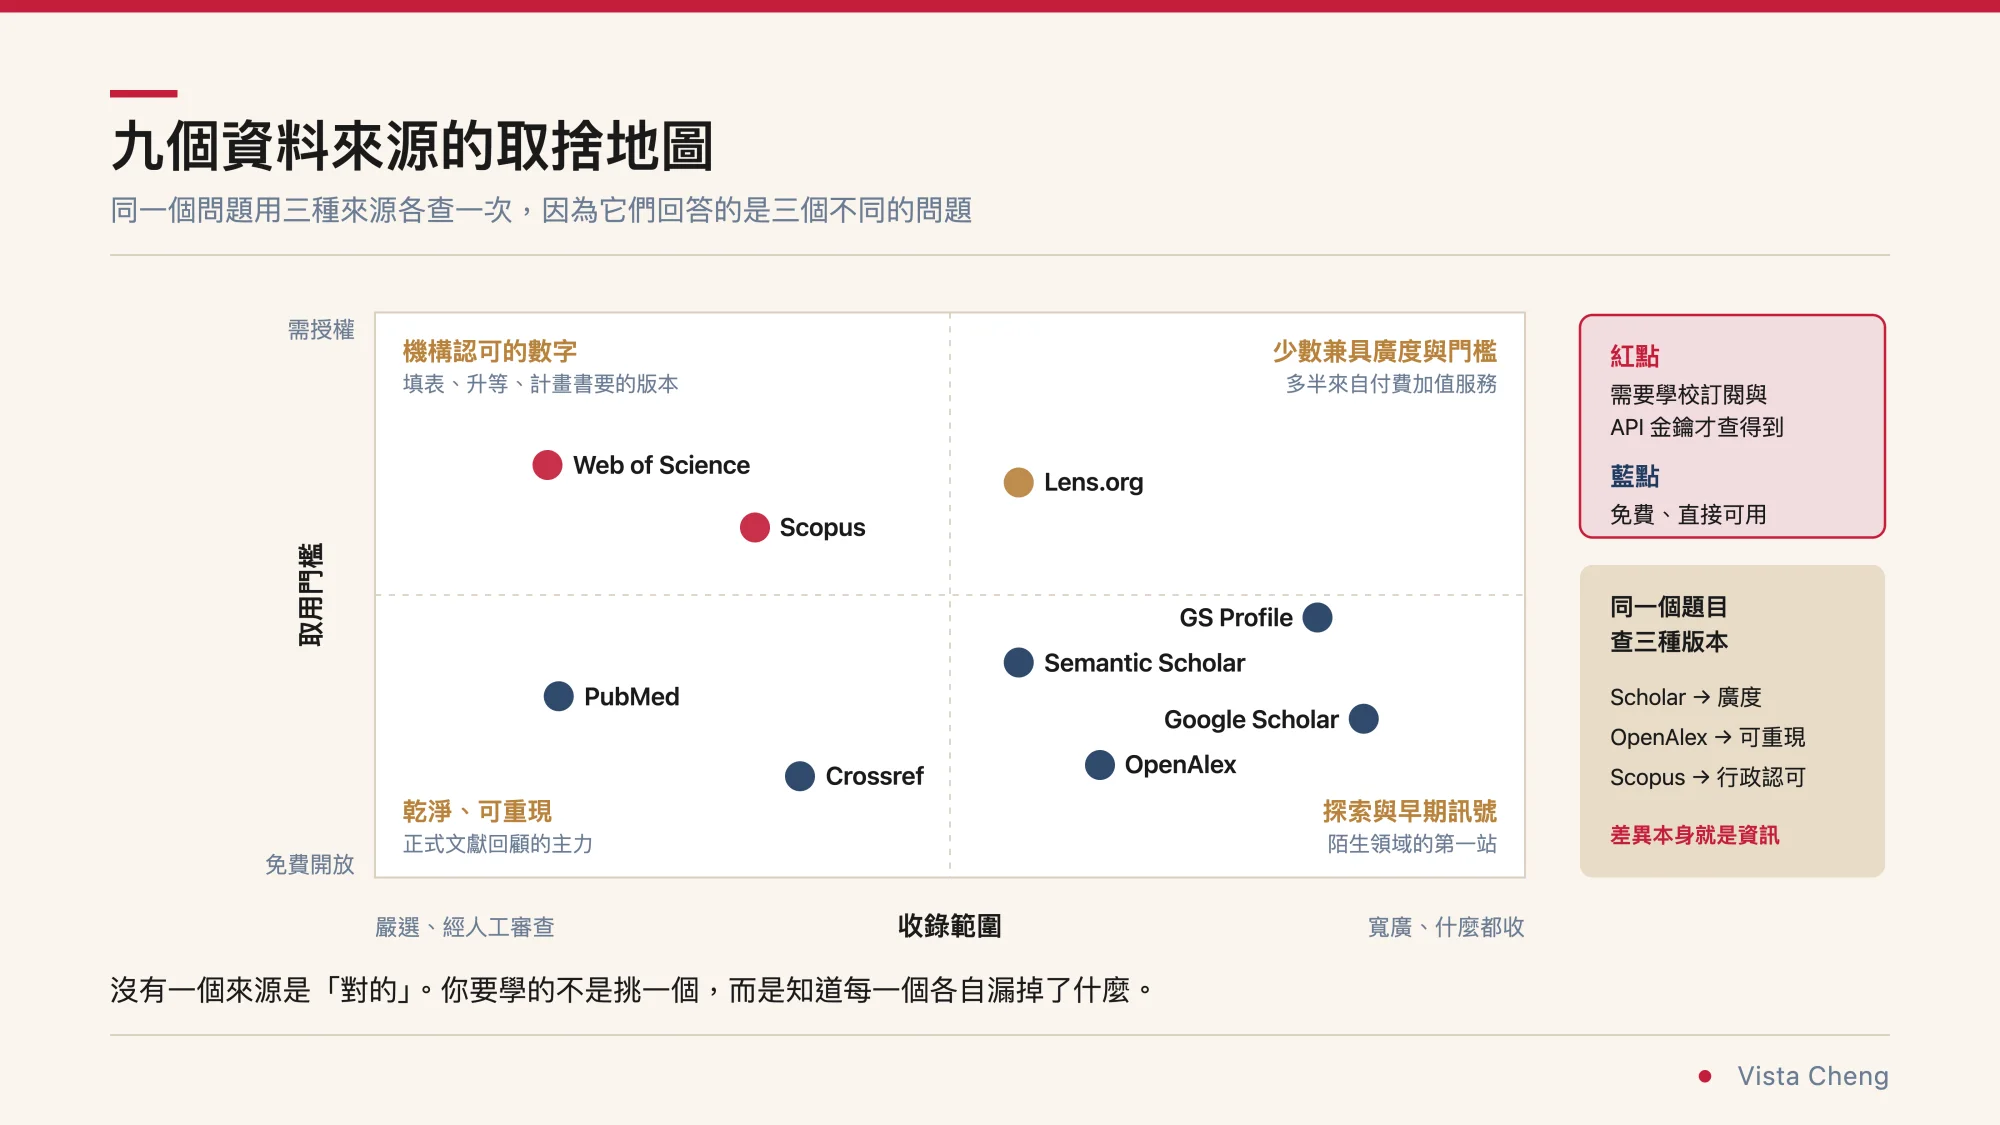Click the gold dot beside Lens.org

click(1018, 482)
